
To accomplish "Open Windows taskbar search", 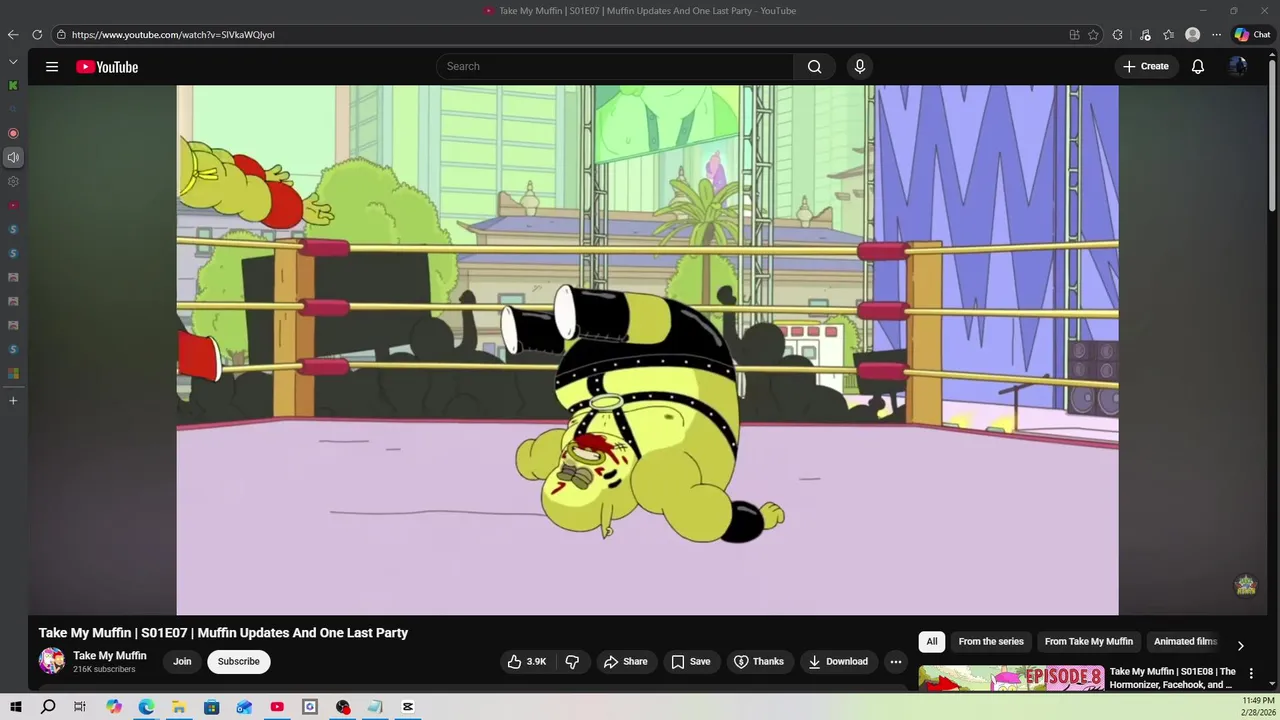I will 48,707.
